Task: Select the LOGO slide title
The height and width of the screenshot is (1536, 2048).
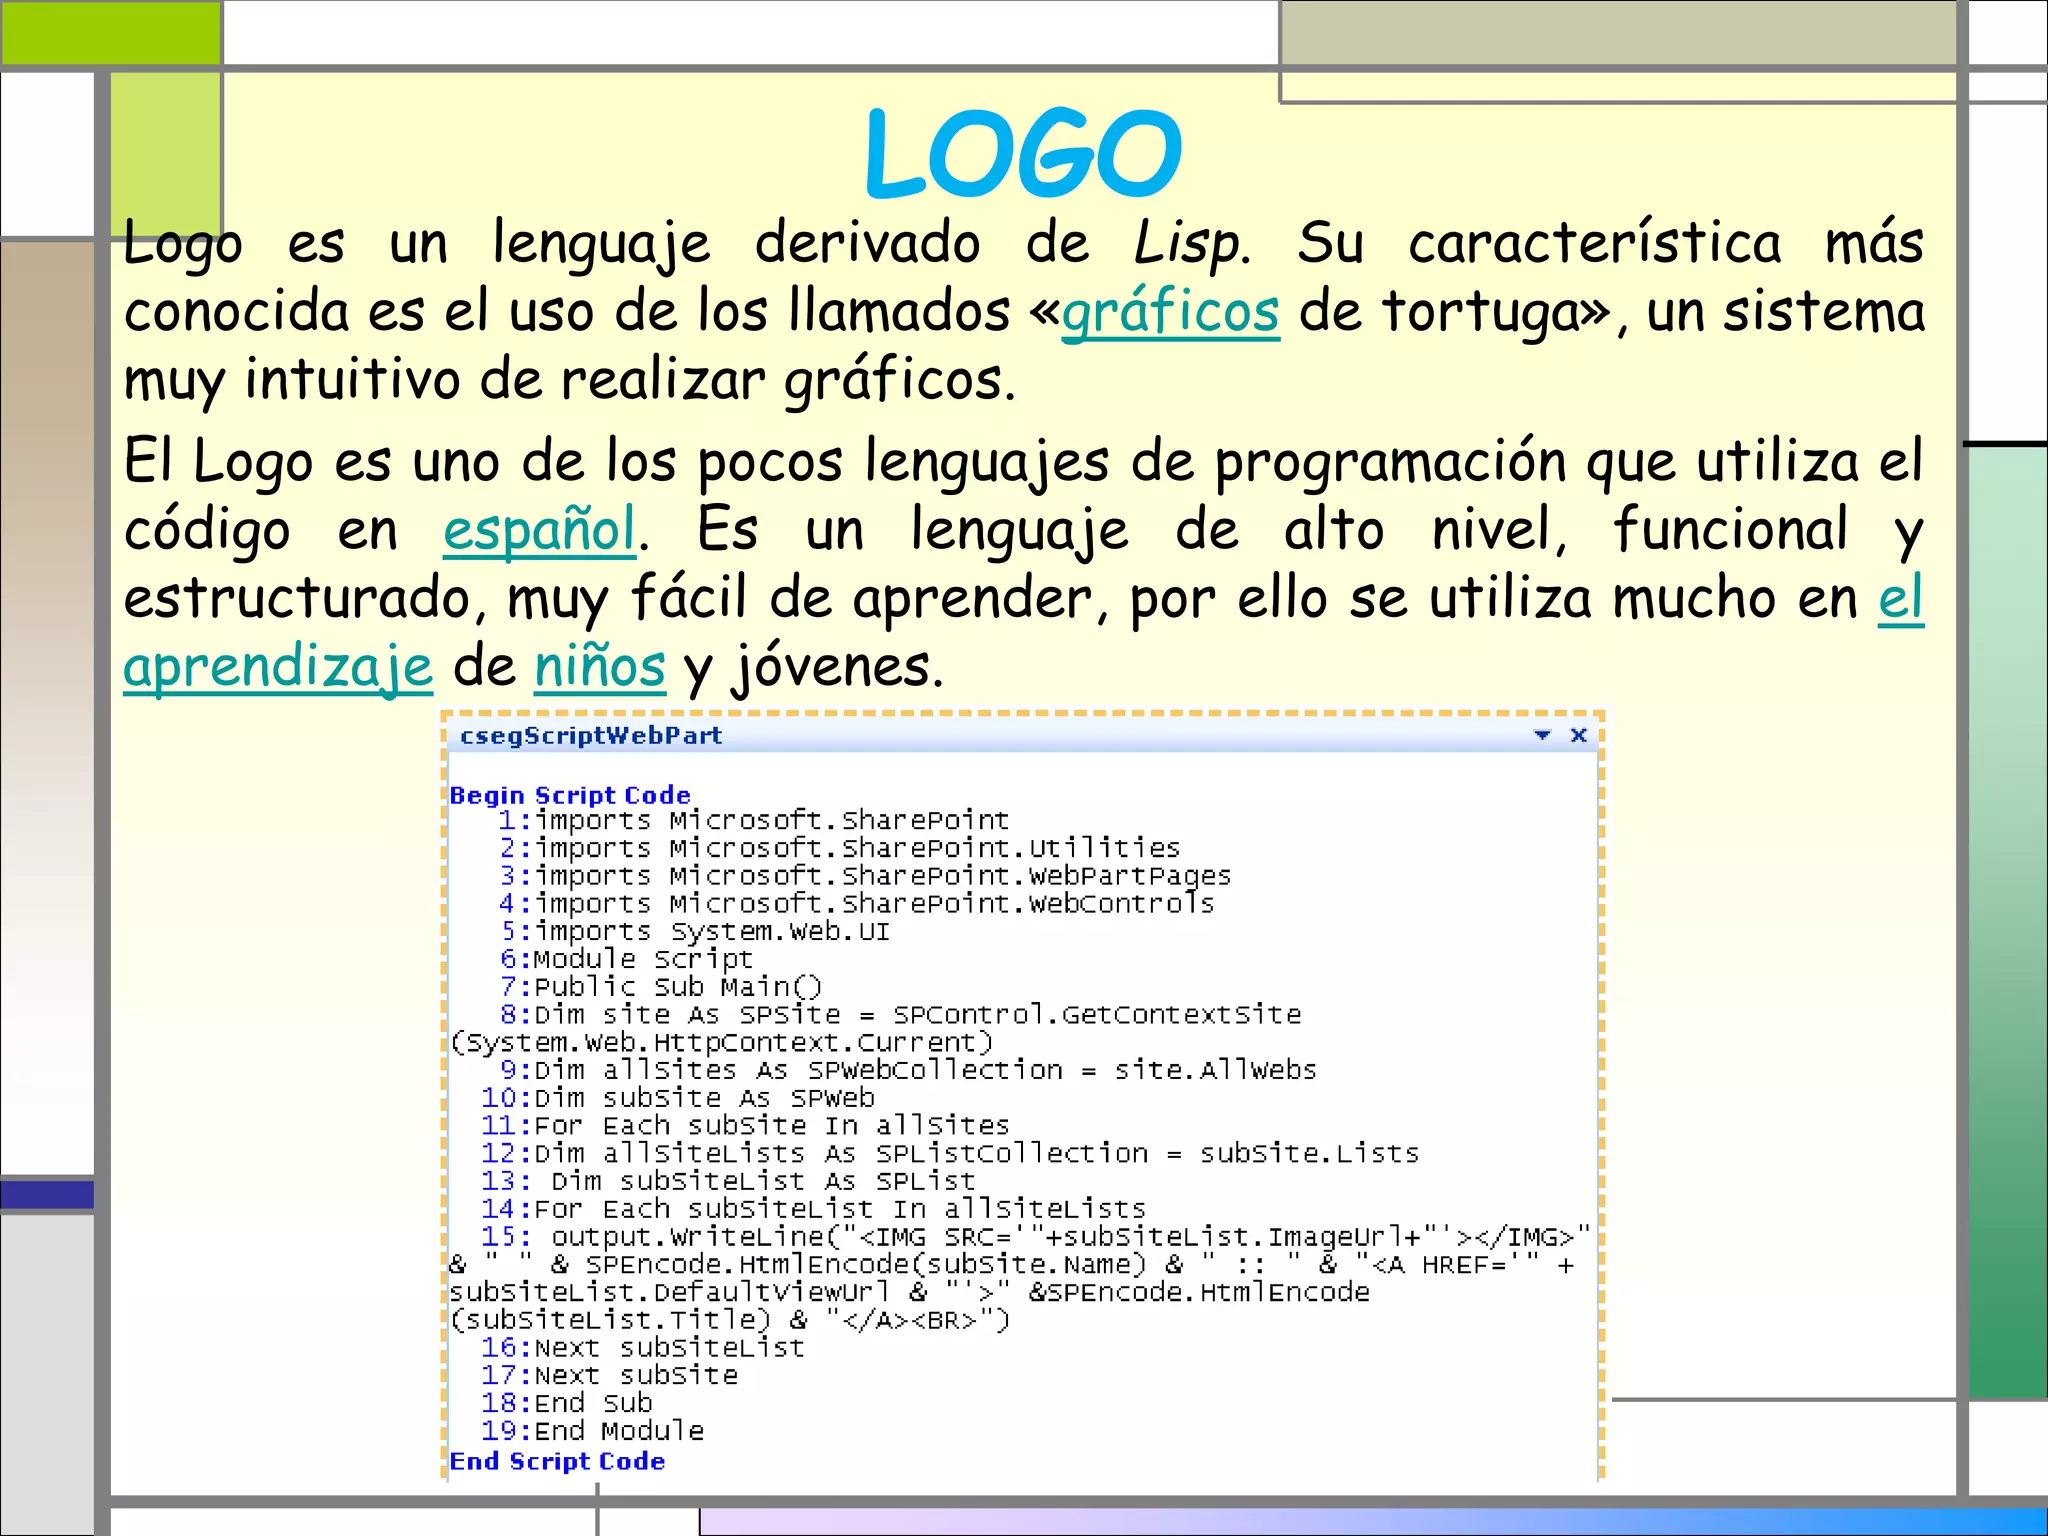Action: coord(1023,154)
